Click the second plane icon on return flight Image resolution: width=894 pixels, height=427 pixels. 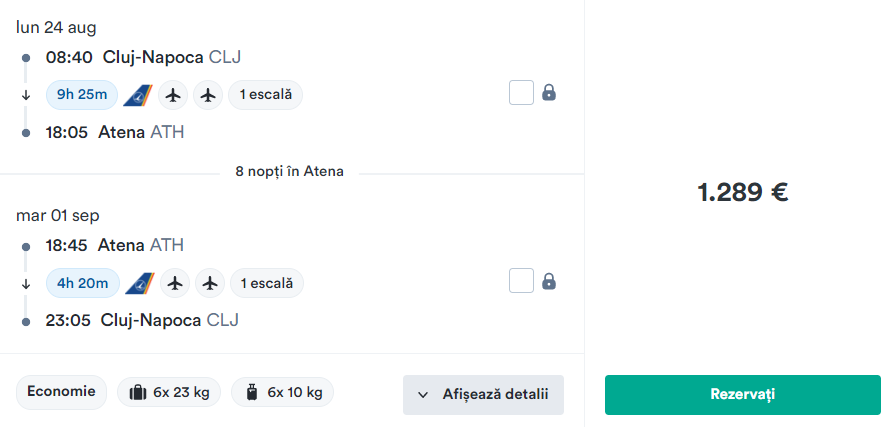210,283
